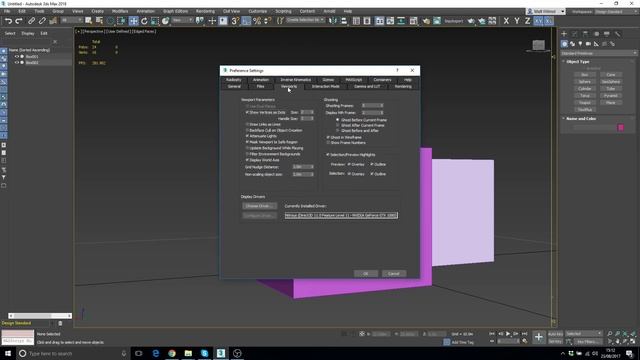Click Grid Nudge Distance spinner field
Viewport: 640px width, 360px height.
[x=303, y=167]
